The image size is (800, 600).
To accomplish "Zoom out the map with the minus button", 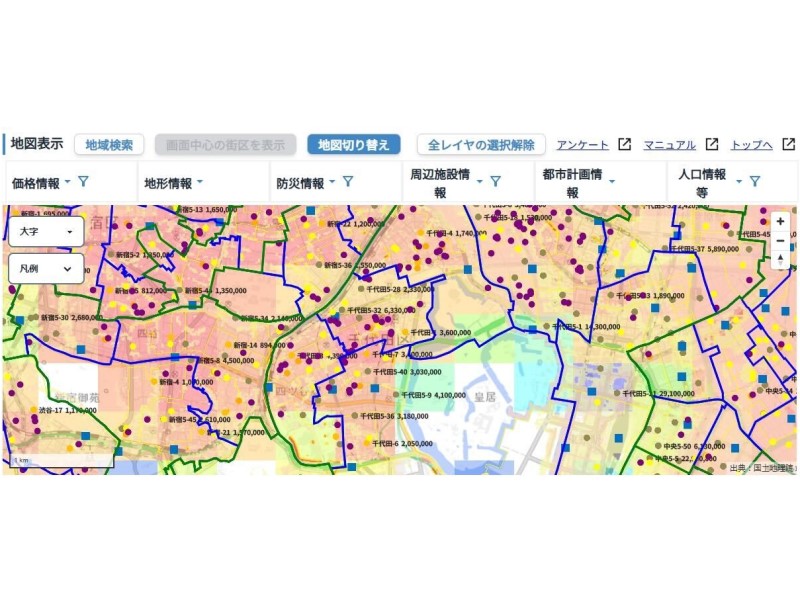I will 780,240.
